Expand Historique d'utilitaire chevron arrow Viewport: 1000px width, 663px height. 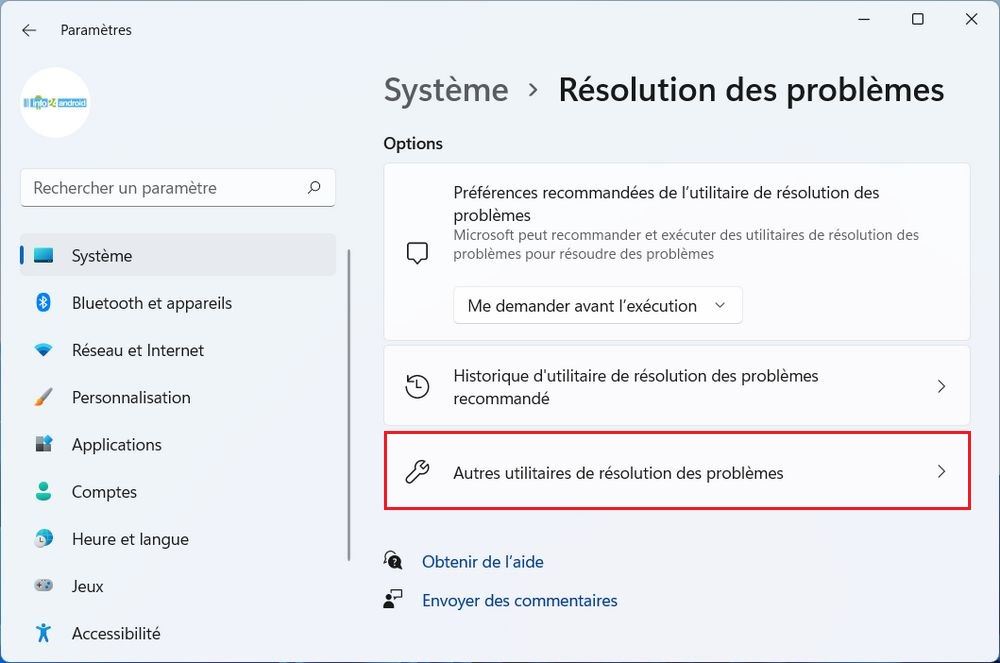coord(940,386)
